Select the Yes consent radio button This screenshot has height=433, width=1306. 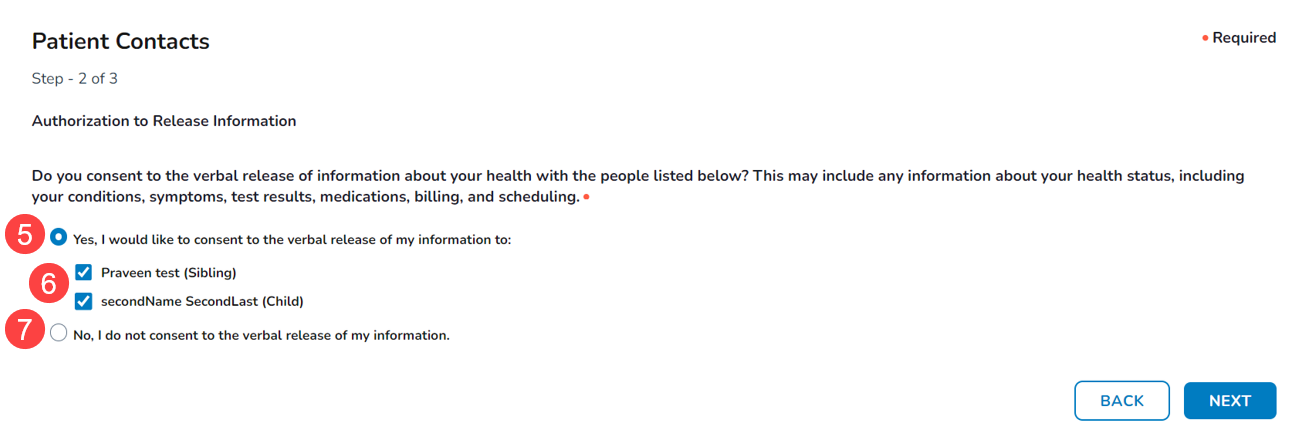pos(59,238)
